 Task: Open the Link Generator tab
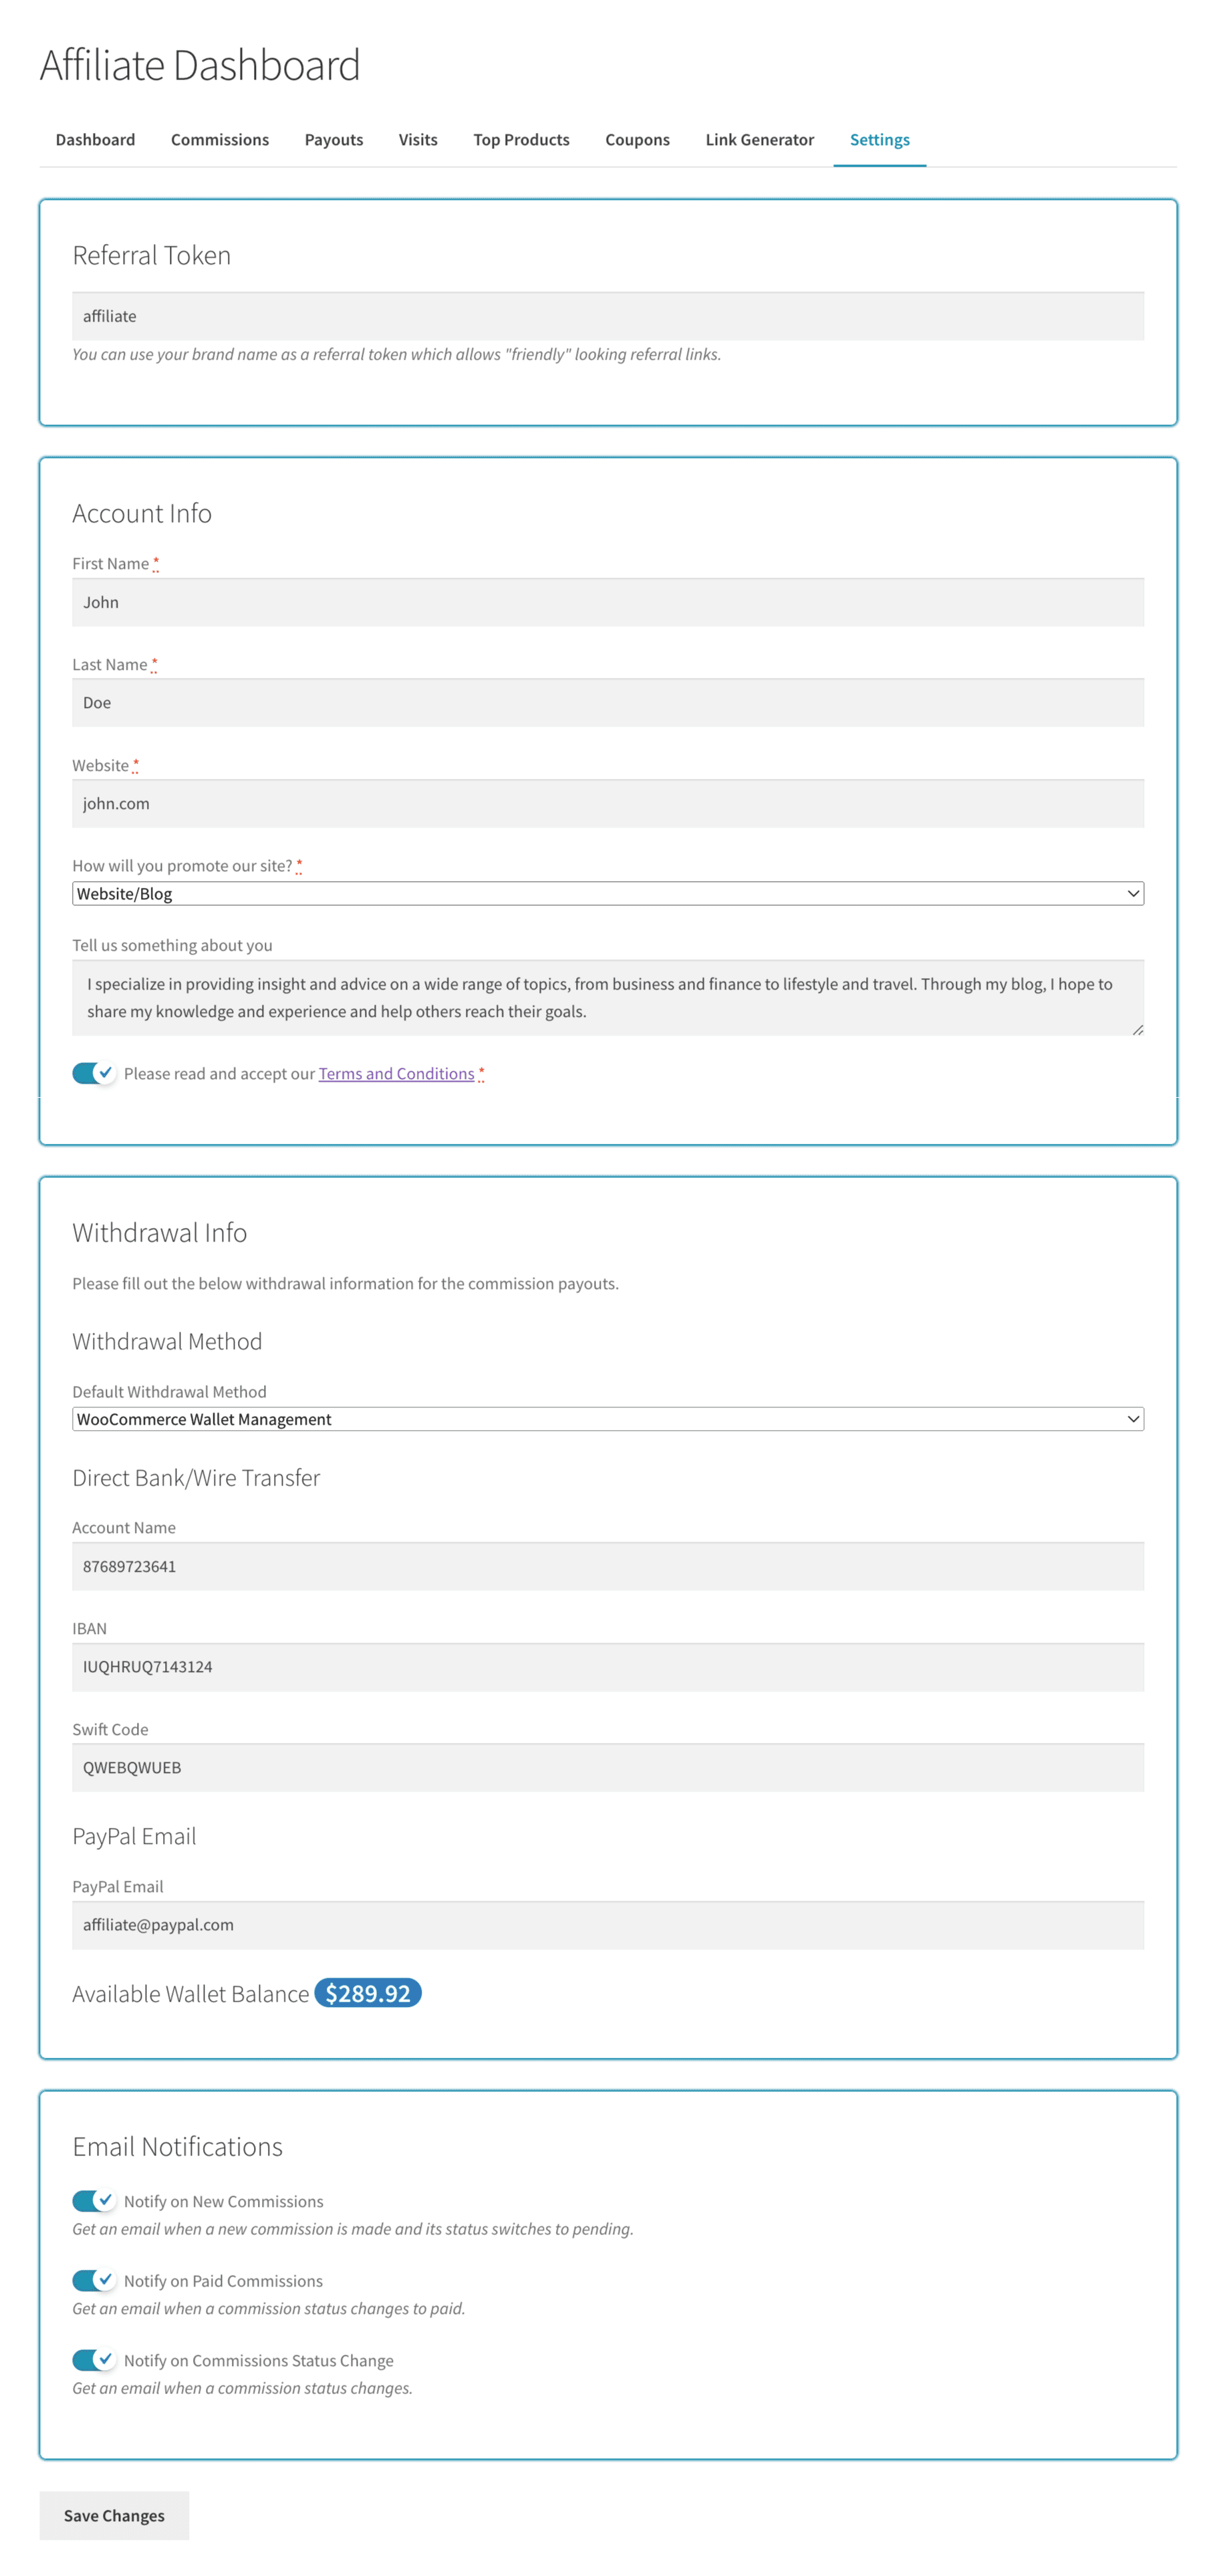coord(759,140)
